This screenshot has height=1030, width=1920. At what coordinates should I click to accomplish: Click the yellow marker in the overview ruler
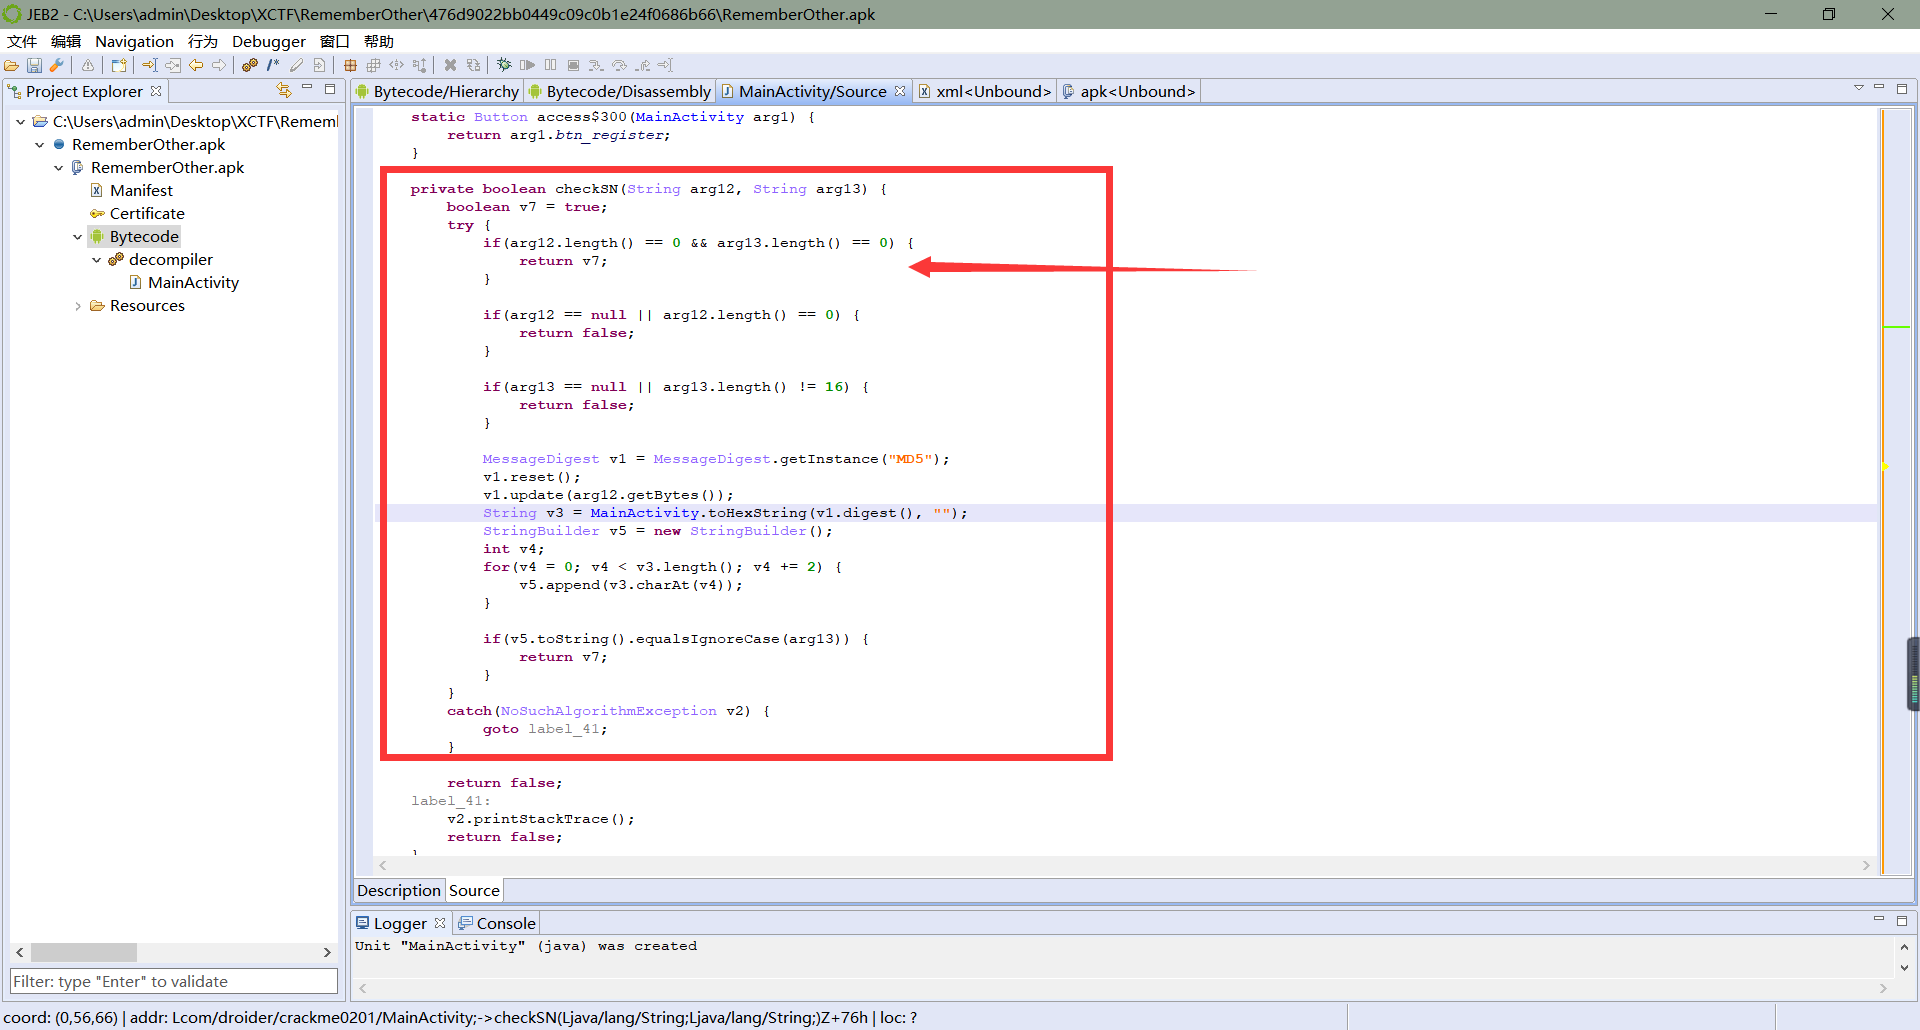pyautogui.click(x=1885, y=467)
